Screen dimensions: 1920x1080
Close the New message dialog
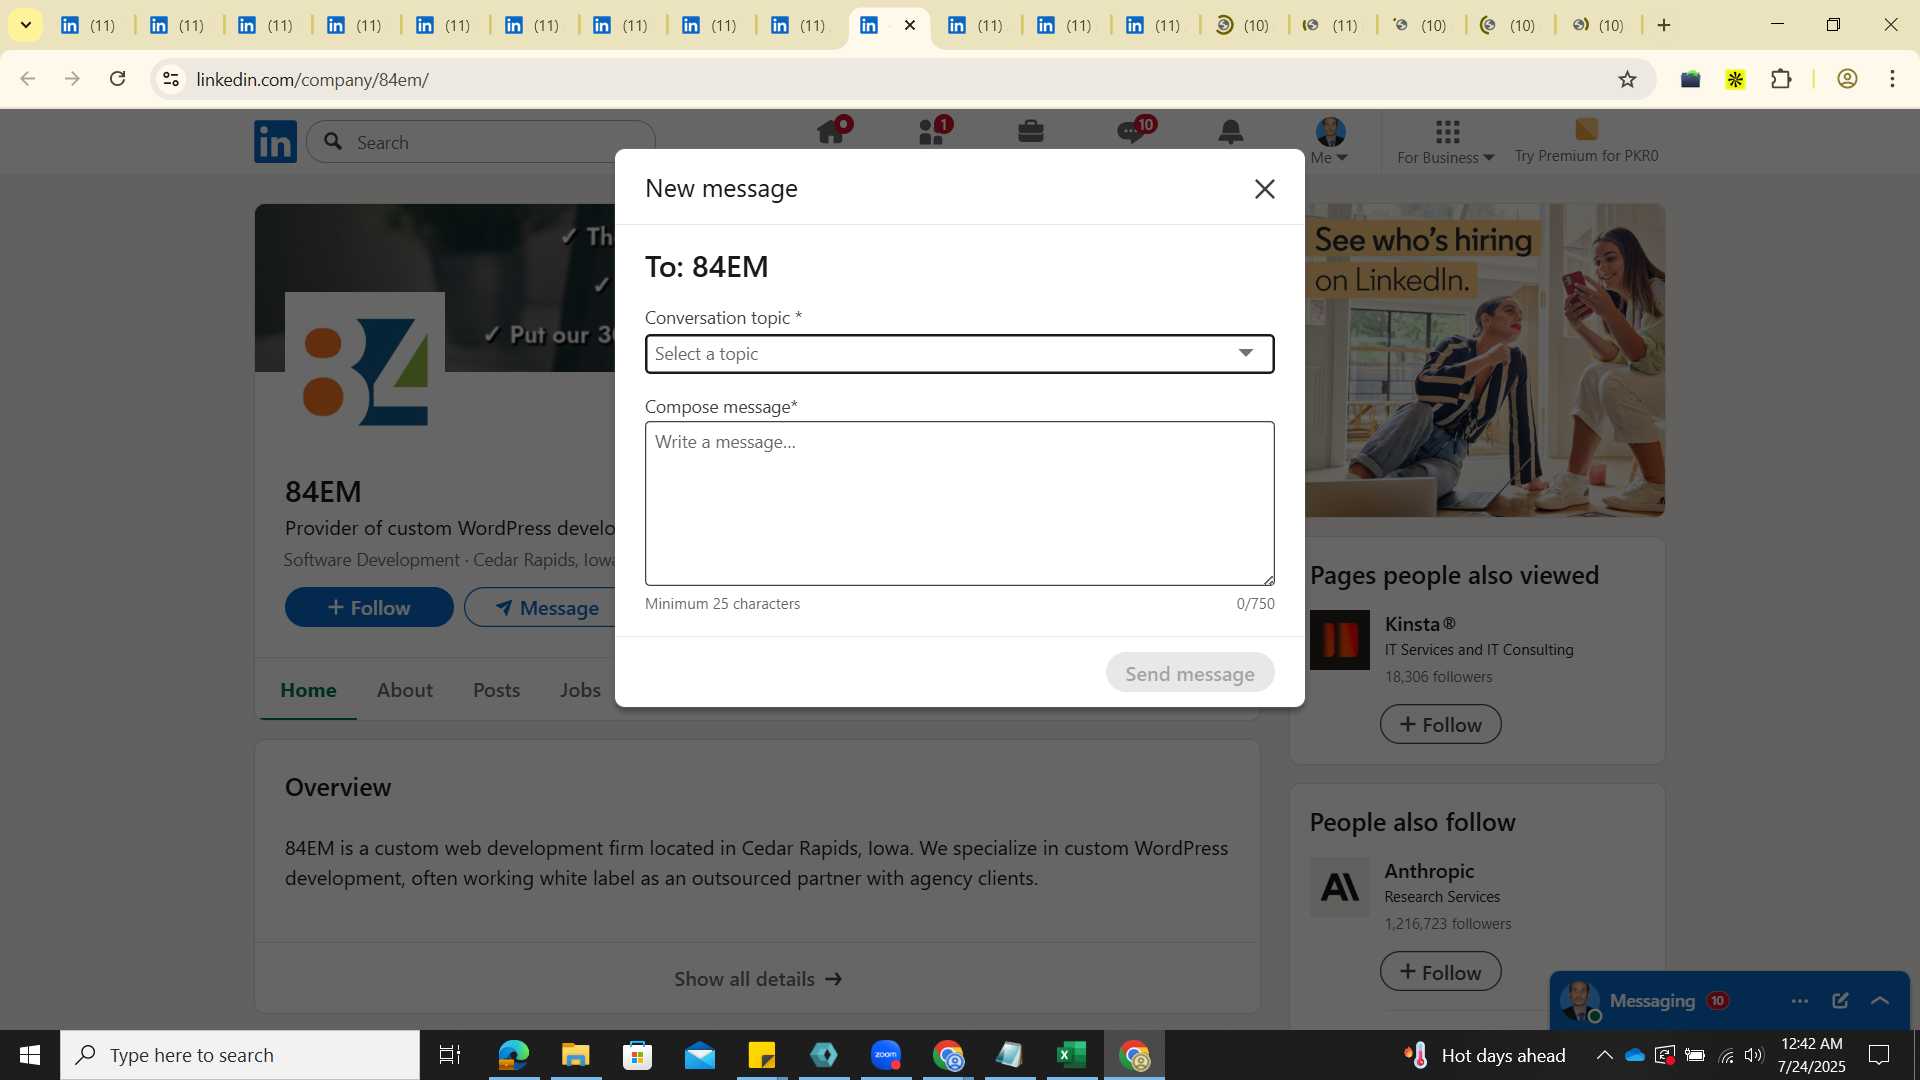1264,189
